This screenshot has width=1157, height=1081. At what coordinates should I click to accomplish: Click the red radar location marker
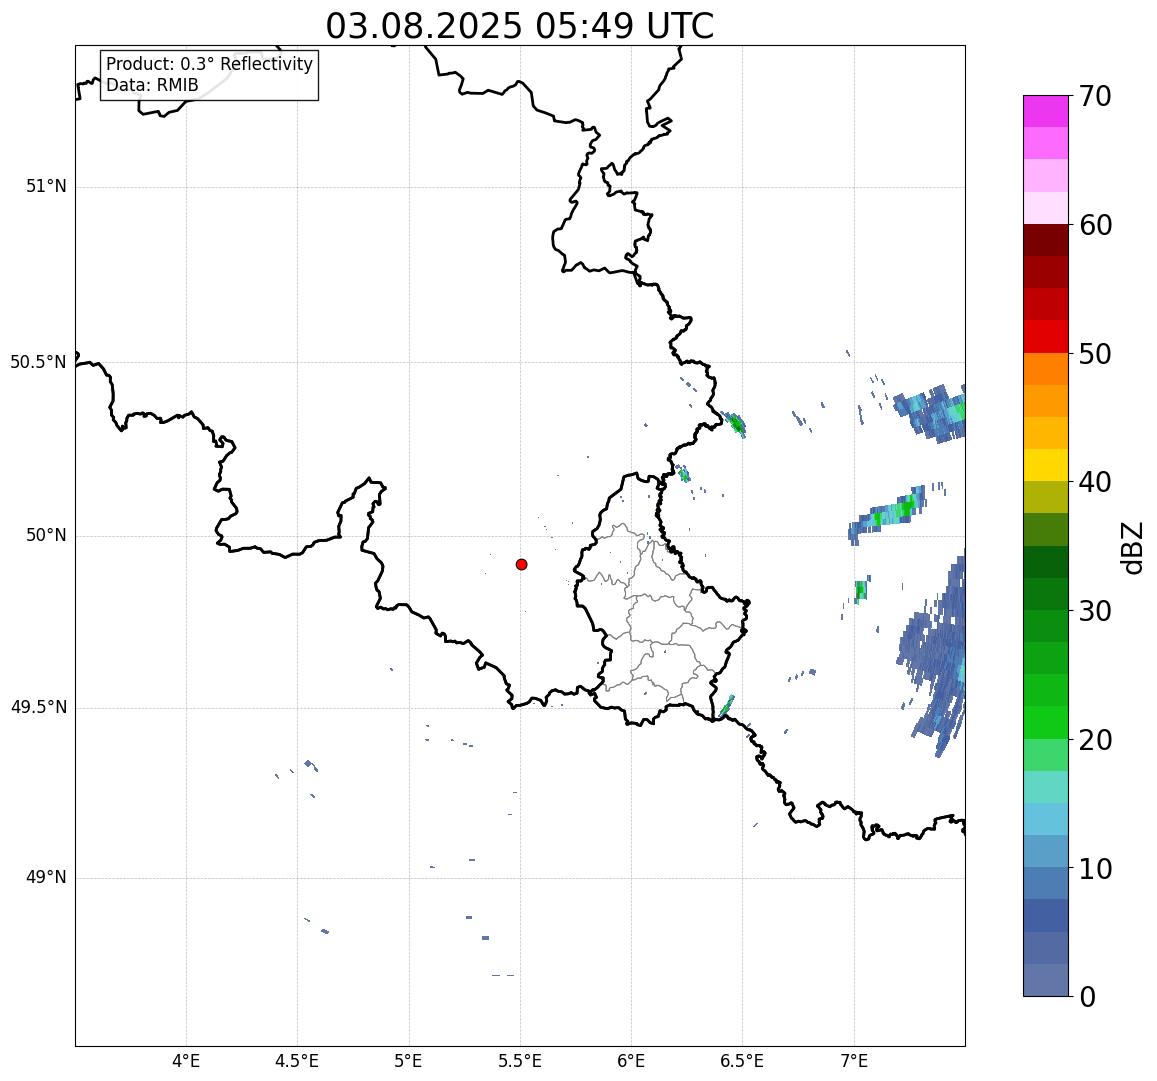522,564
